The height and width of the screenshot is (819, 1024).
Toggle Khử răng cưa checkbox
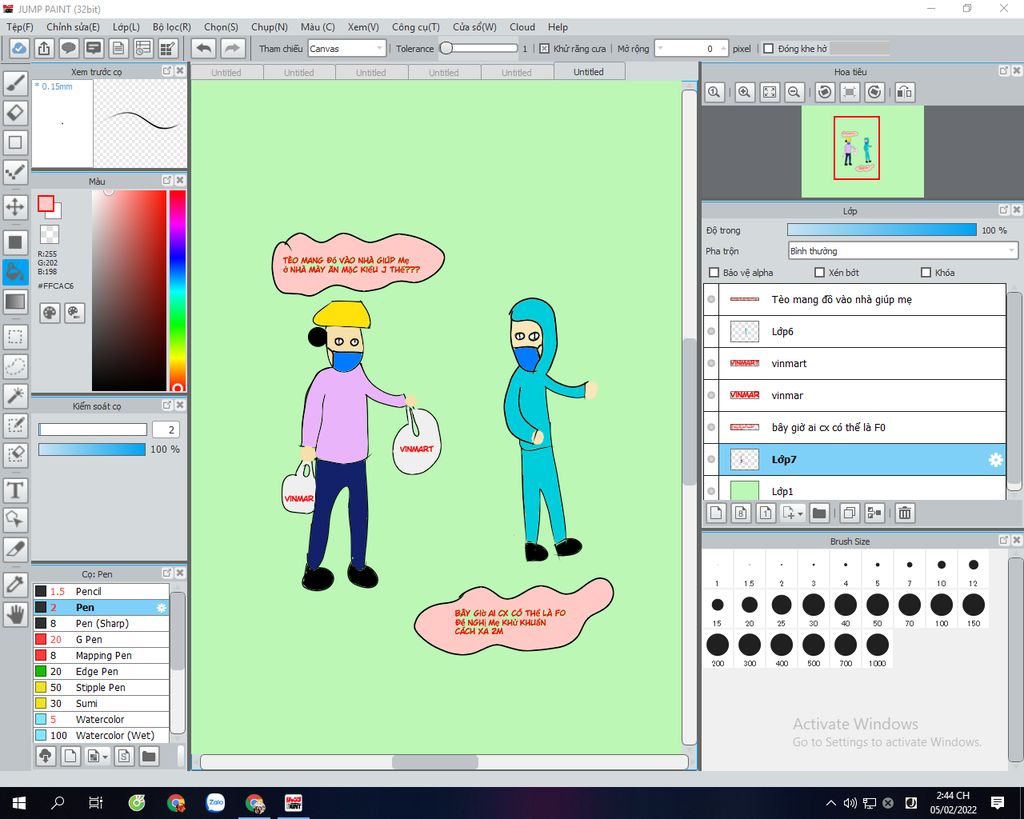tap(544, 48)
